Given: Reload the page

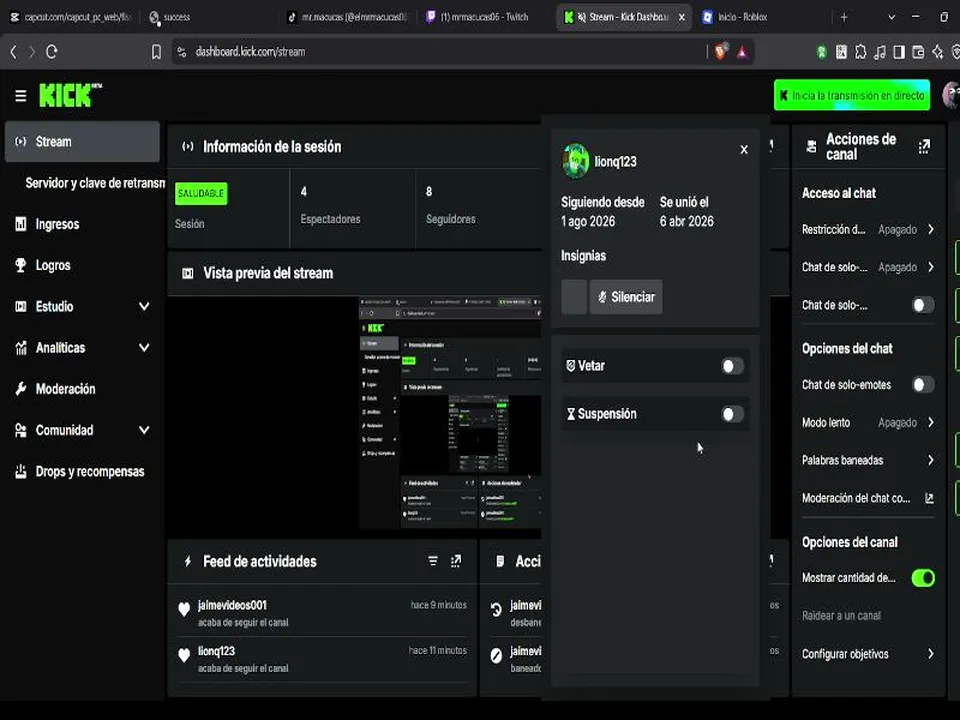Looking at the screenshot, I should point(51,52).
